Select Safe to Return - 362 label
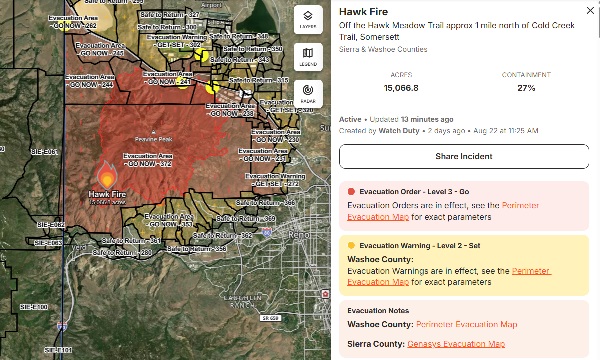 [222, 235]
